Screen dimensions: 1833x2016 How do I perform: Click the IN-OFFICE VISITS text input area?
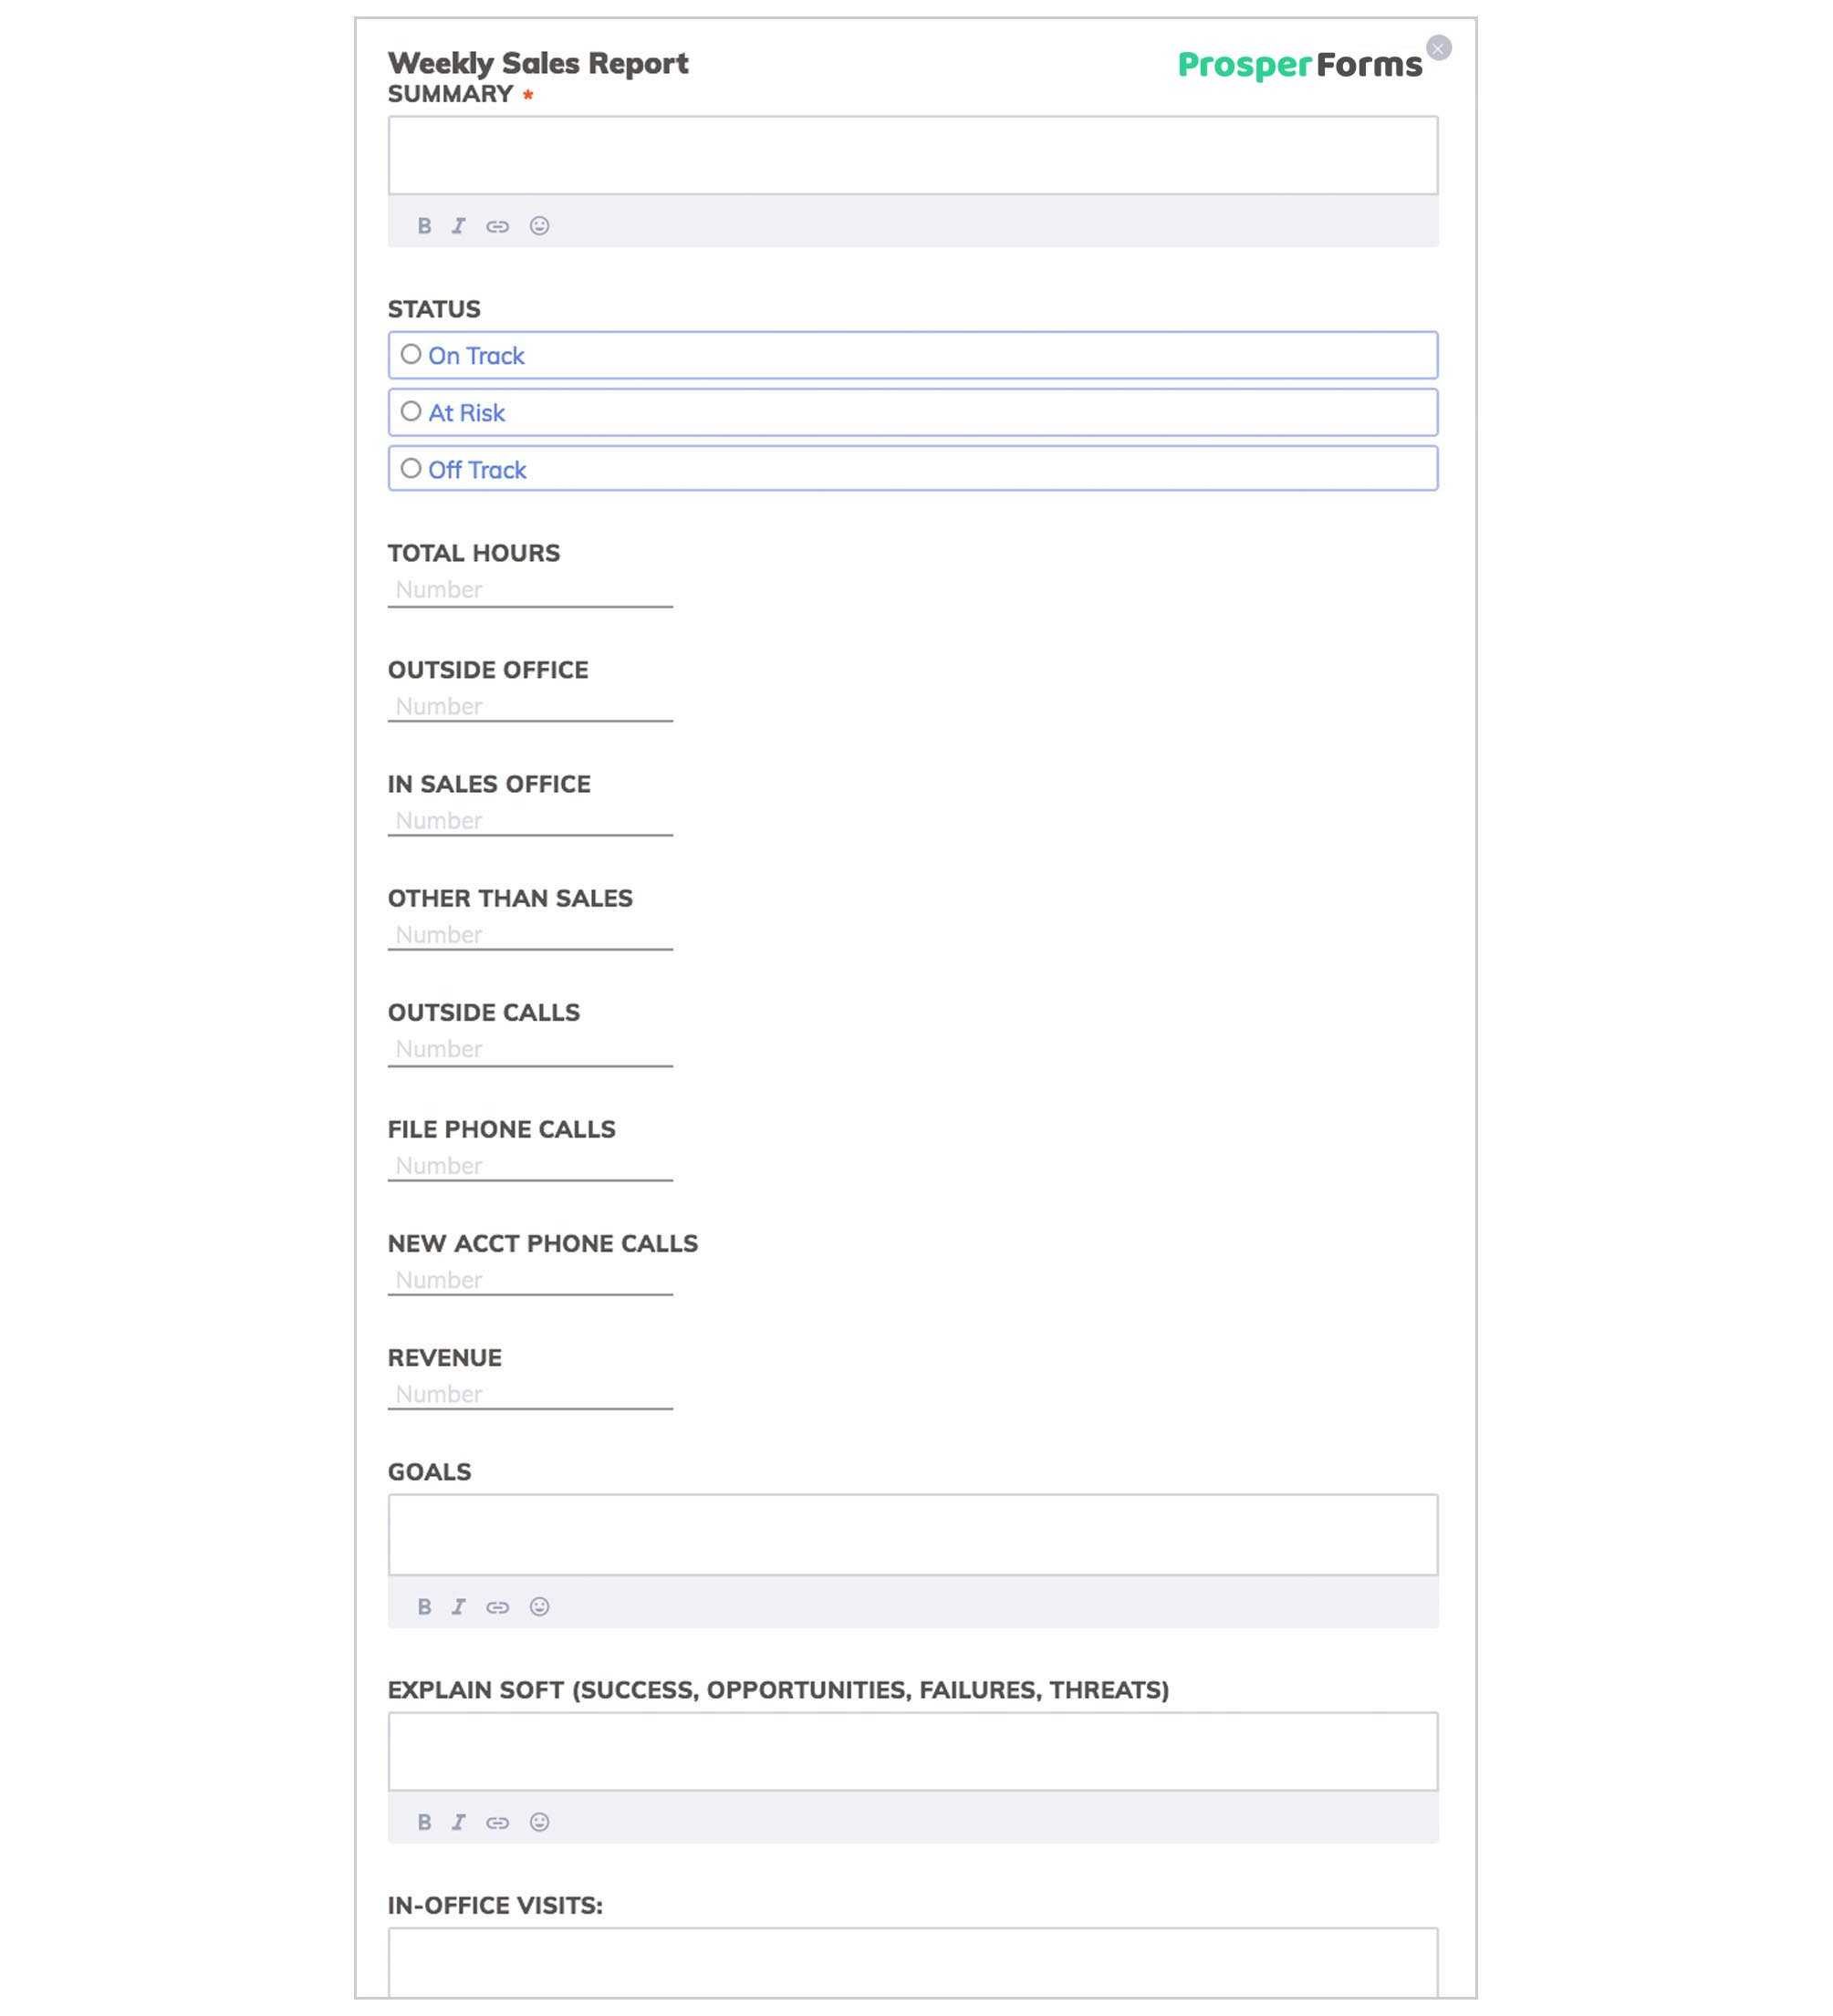click(911, 1967)
